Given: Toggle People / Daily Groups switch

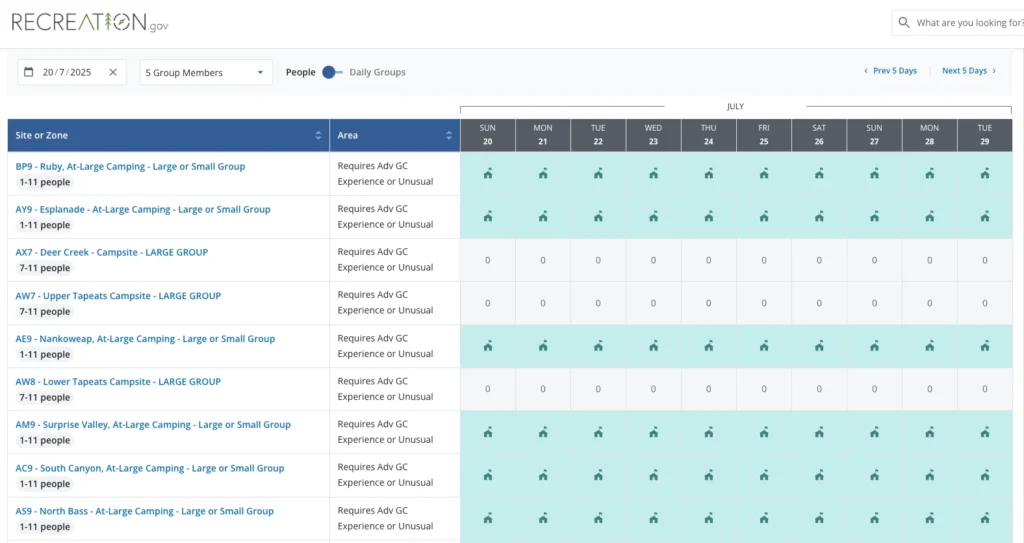Looking at the screenshot, I should tap(332, 72).
